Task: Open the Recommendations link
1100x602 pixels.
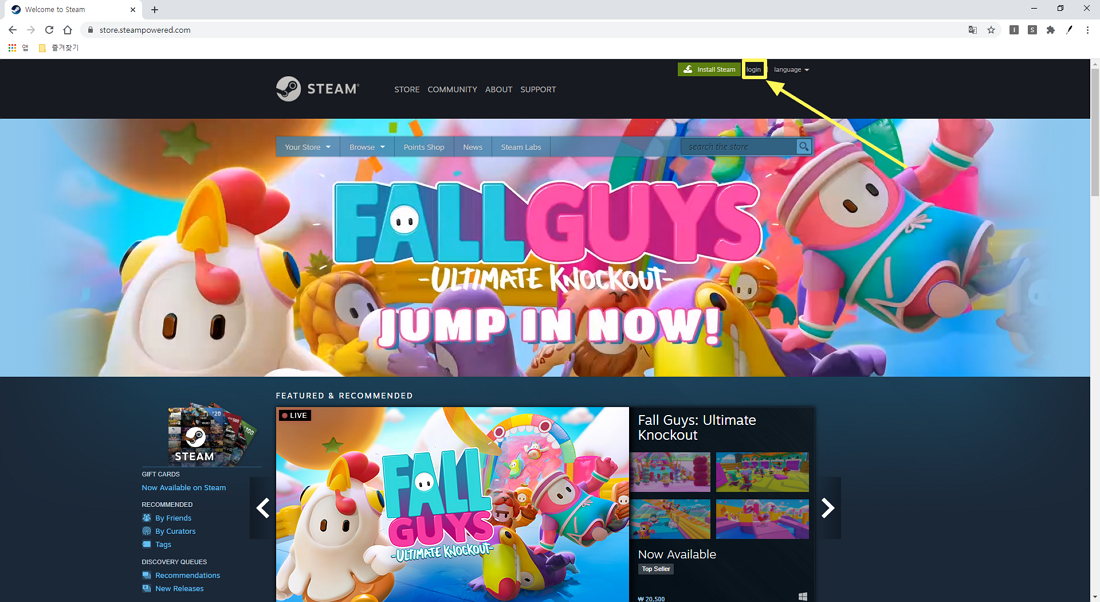Action: click(187, 575)
